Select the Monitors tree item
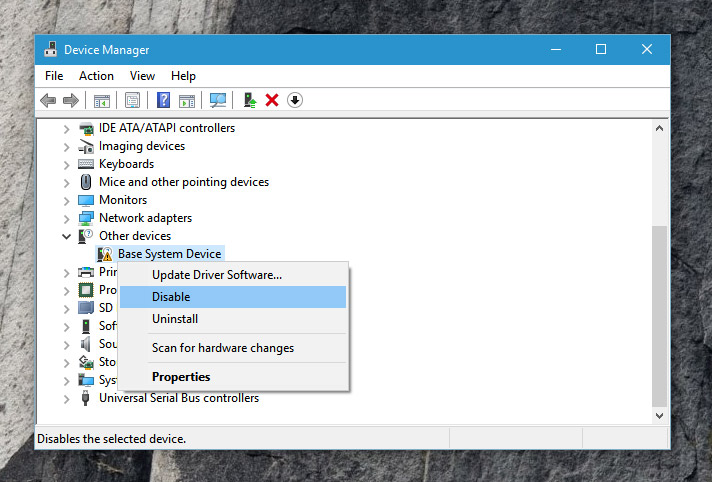 (123, 200)
